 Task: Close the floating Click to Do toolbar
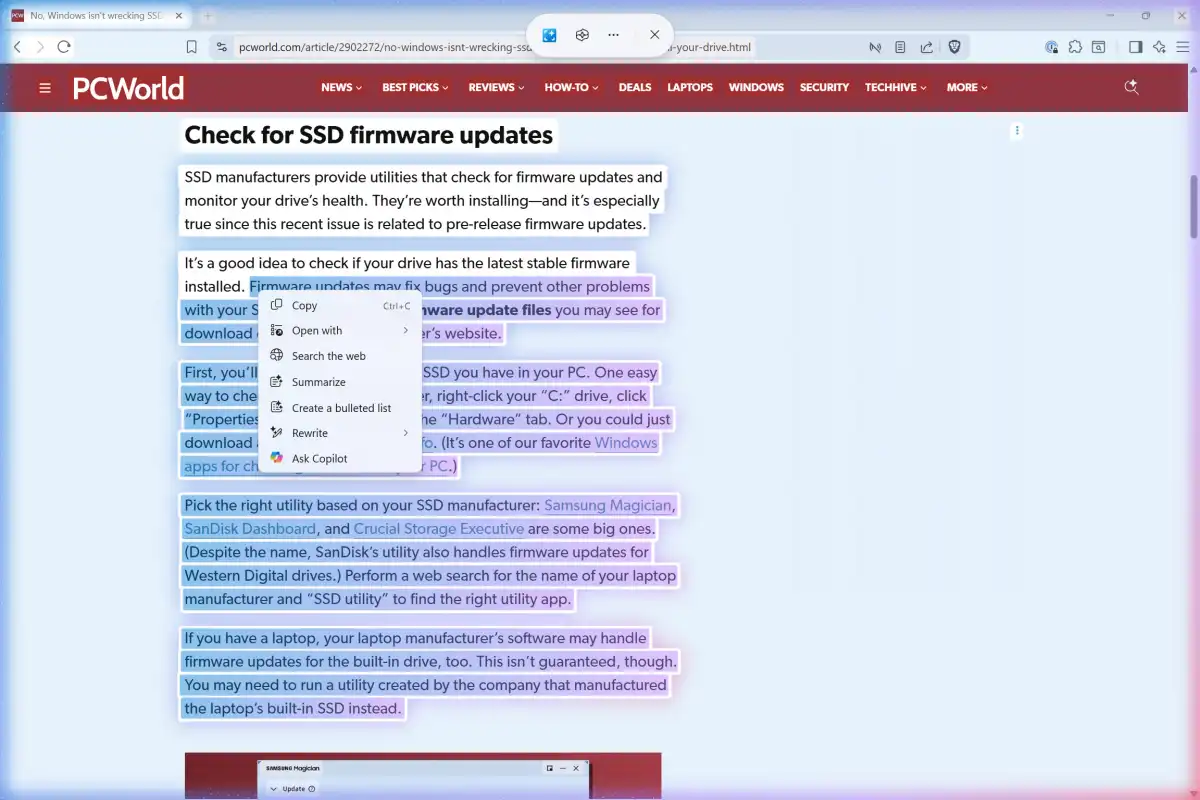[654, 35]
